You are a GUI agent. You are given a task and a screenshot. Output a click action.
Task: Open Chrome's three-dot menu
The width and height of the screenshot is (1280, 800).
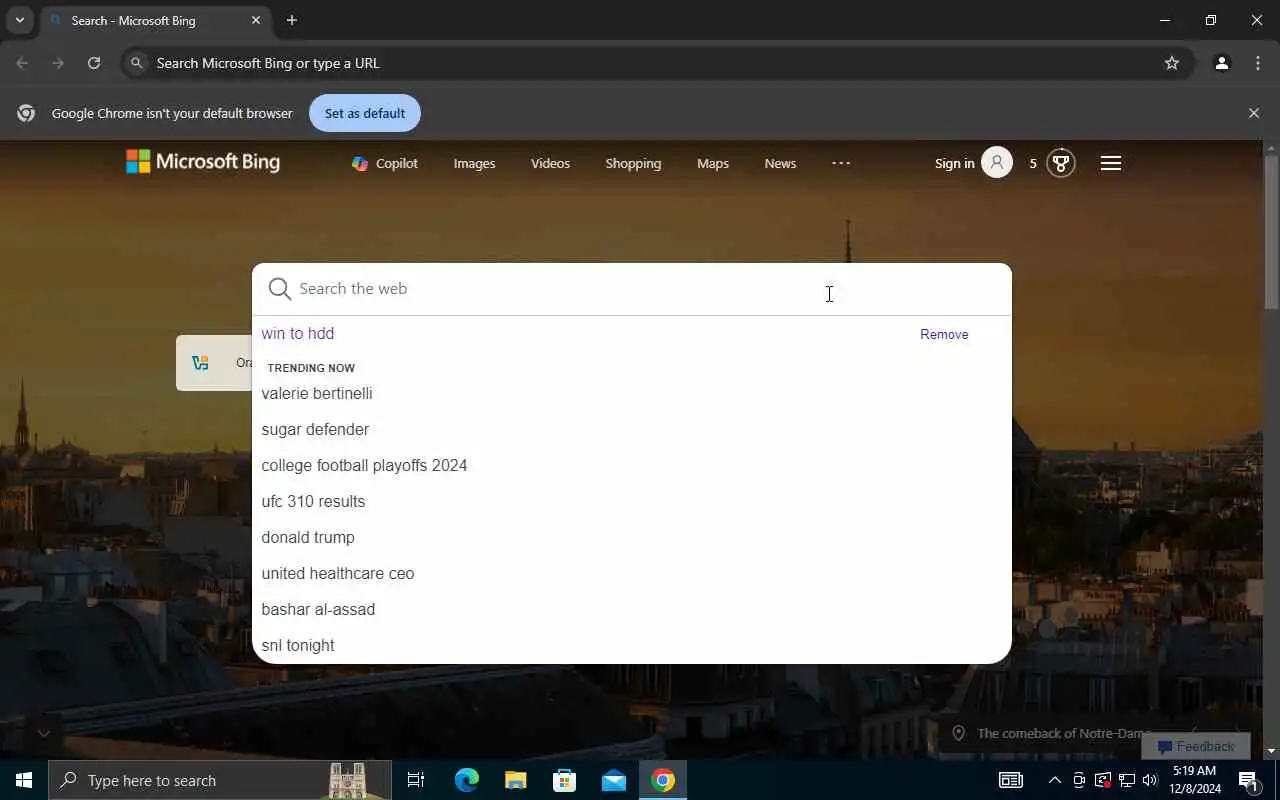[x=1258, y=63]
